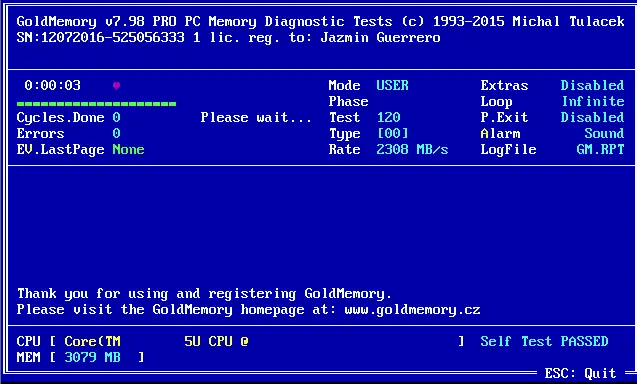Click the Type value [00]
Viewport: 637px width, 384px height.
tap(392, 133)
